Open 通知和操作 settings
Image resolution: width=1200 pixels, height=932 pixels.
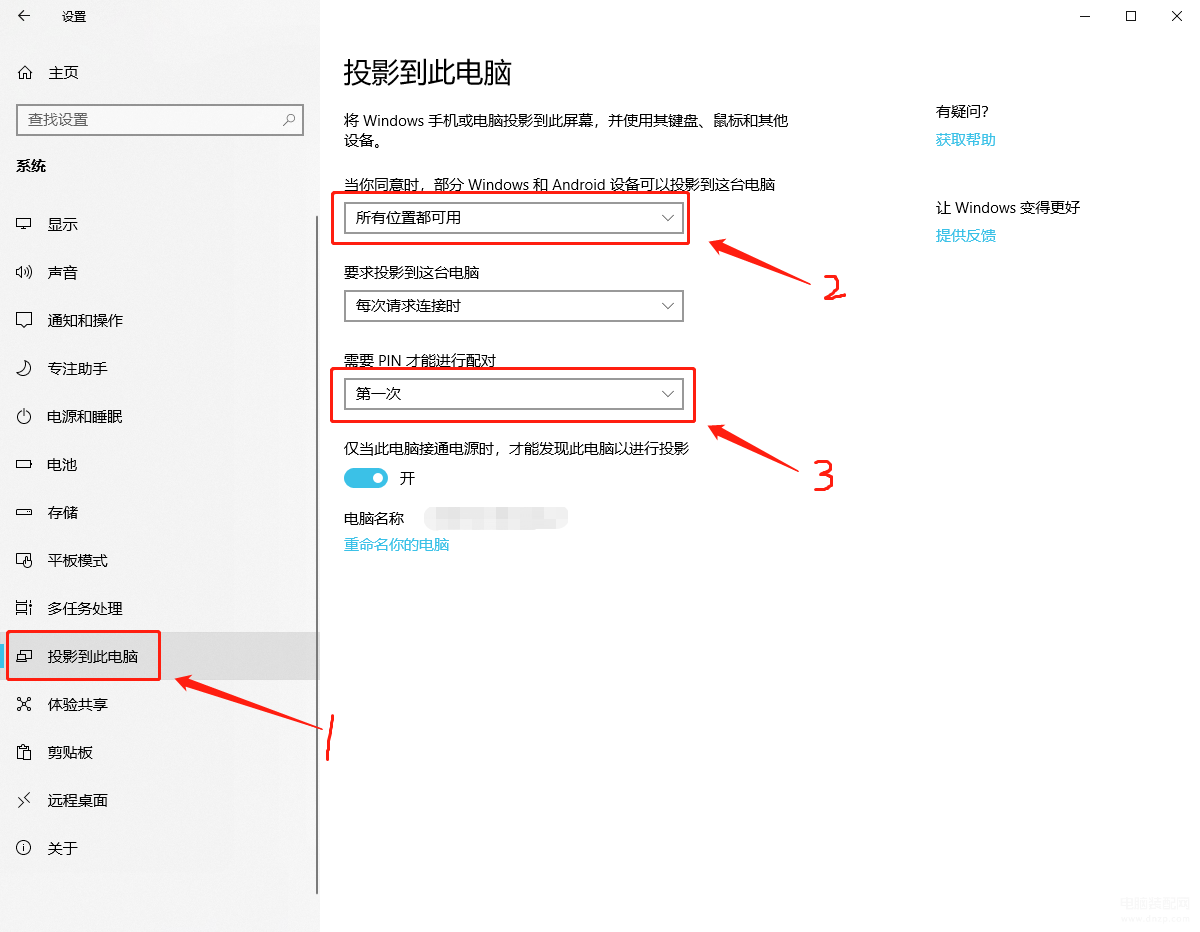[x=160, y=320]
